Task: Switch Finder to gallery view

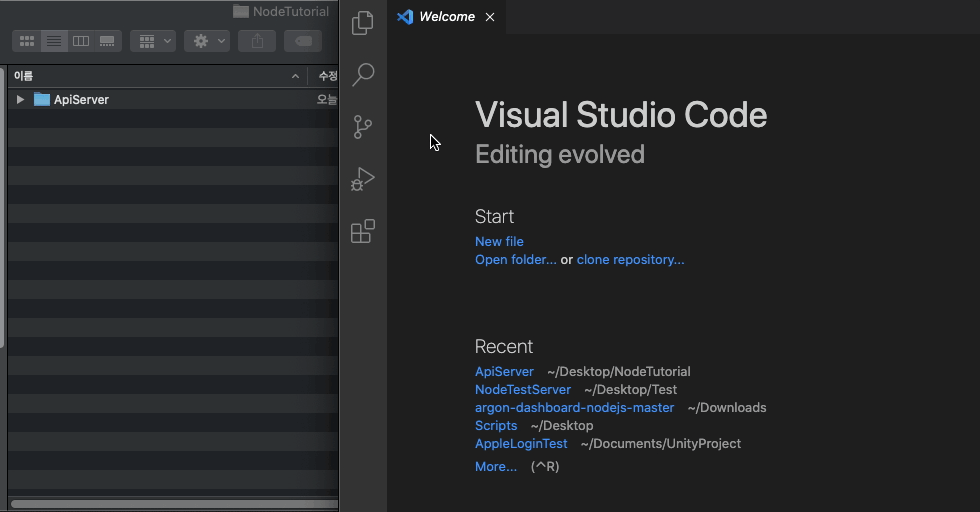Action: pyautogui.click(x=108, y=41)
